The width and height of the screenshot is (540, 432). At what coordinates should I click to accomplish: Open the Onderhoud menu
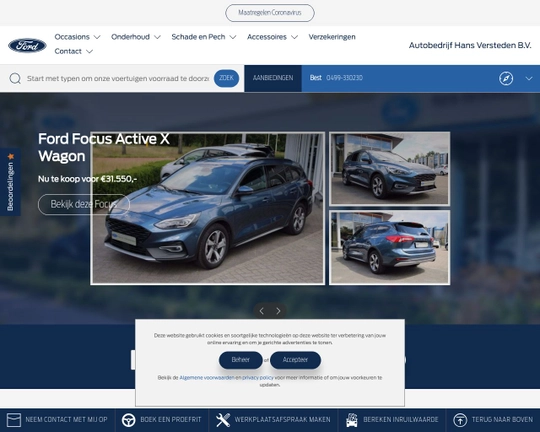coord(130,37)
